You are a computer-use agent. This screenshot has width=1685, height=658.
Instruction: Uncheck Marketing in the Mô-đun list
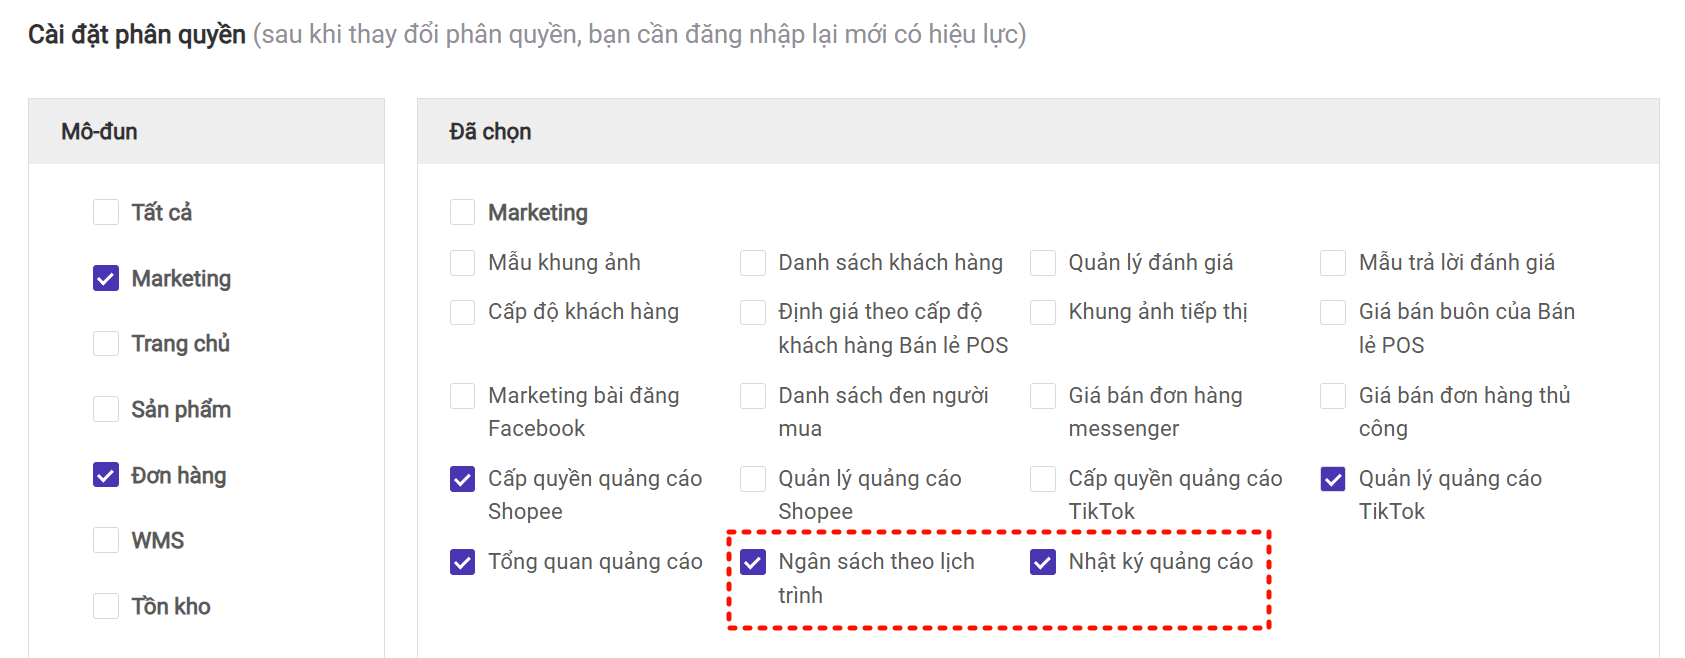coord(106,278)
